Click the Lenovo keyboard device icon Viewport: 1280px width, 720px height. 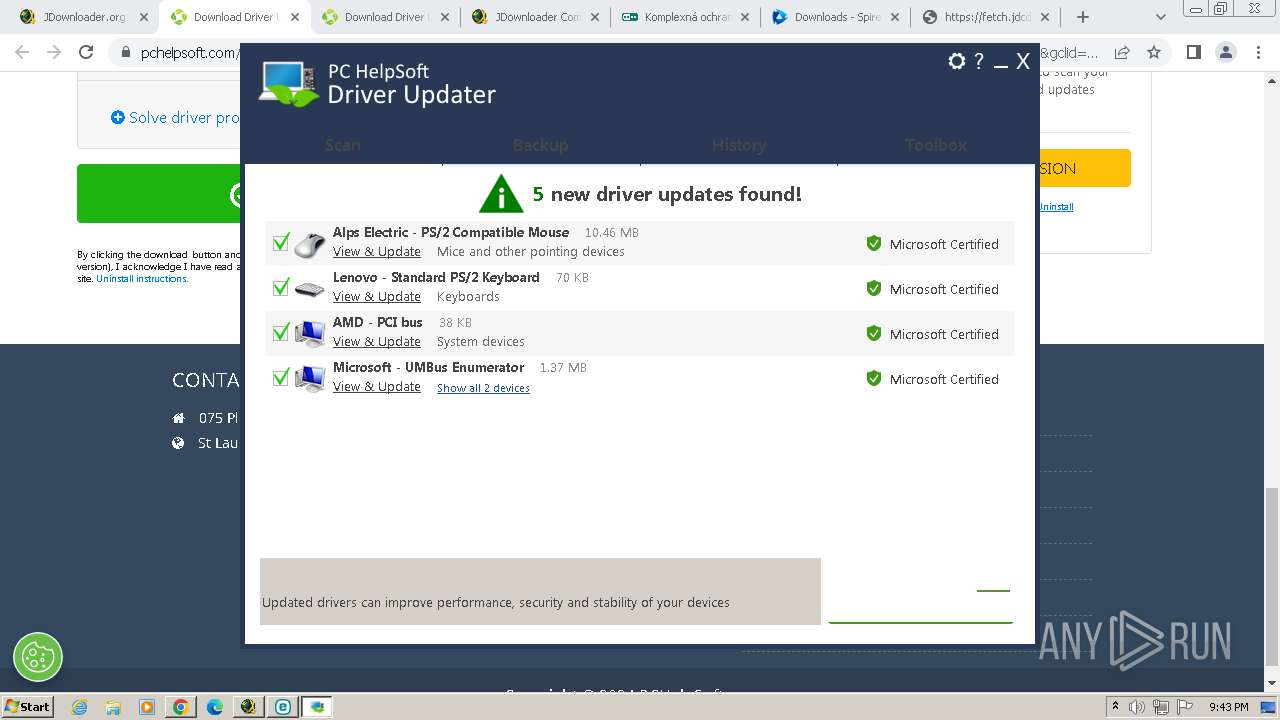(x=310, y=289)
